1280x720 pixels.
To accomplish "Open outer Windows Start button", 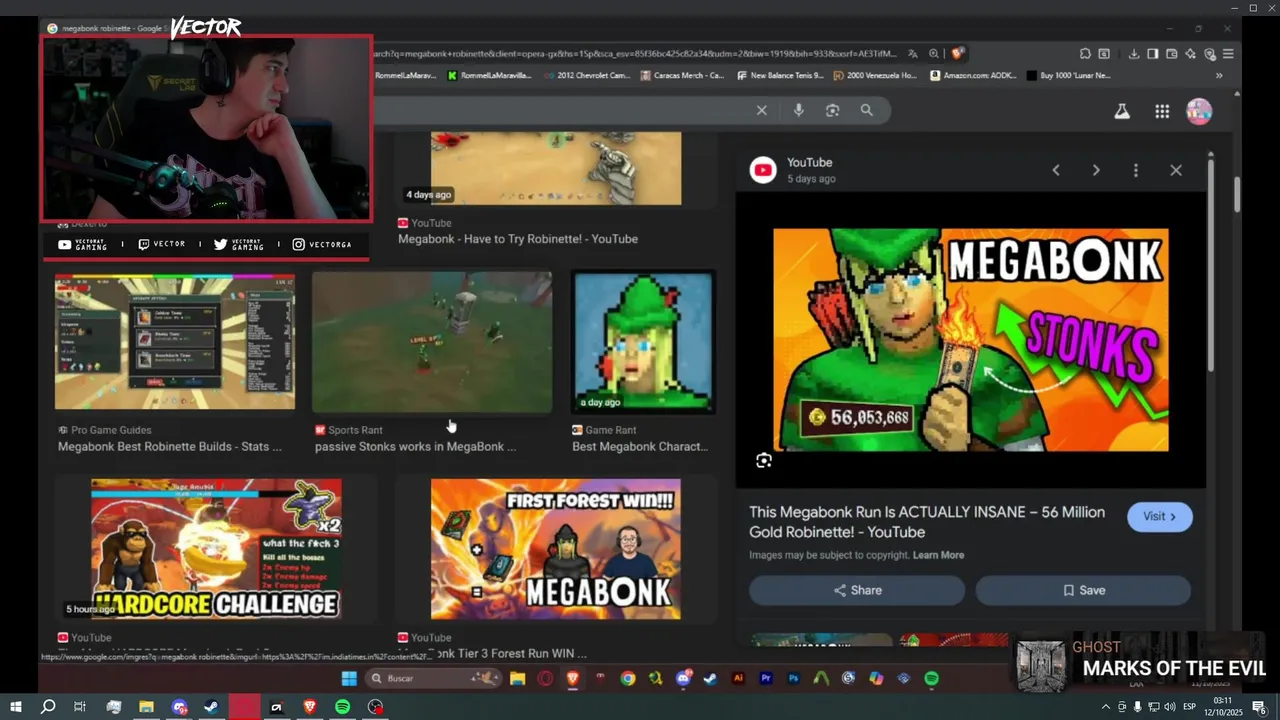I will click(15, 707).
